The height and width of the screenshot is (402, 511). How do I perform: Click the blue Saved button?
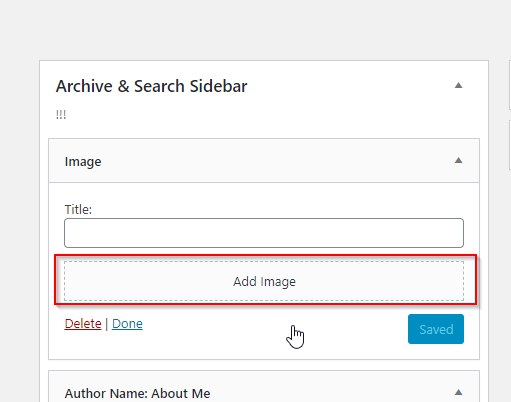click(436, 329)
